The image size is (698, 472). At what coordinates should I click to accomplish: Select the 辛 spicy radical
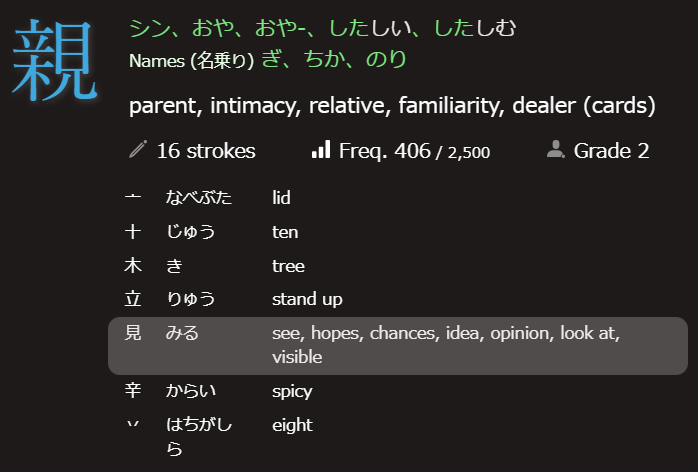point(132,391)
